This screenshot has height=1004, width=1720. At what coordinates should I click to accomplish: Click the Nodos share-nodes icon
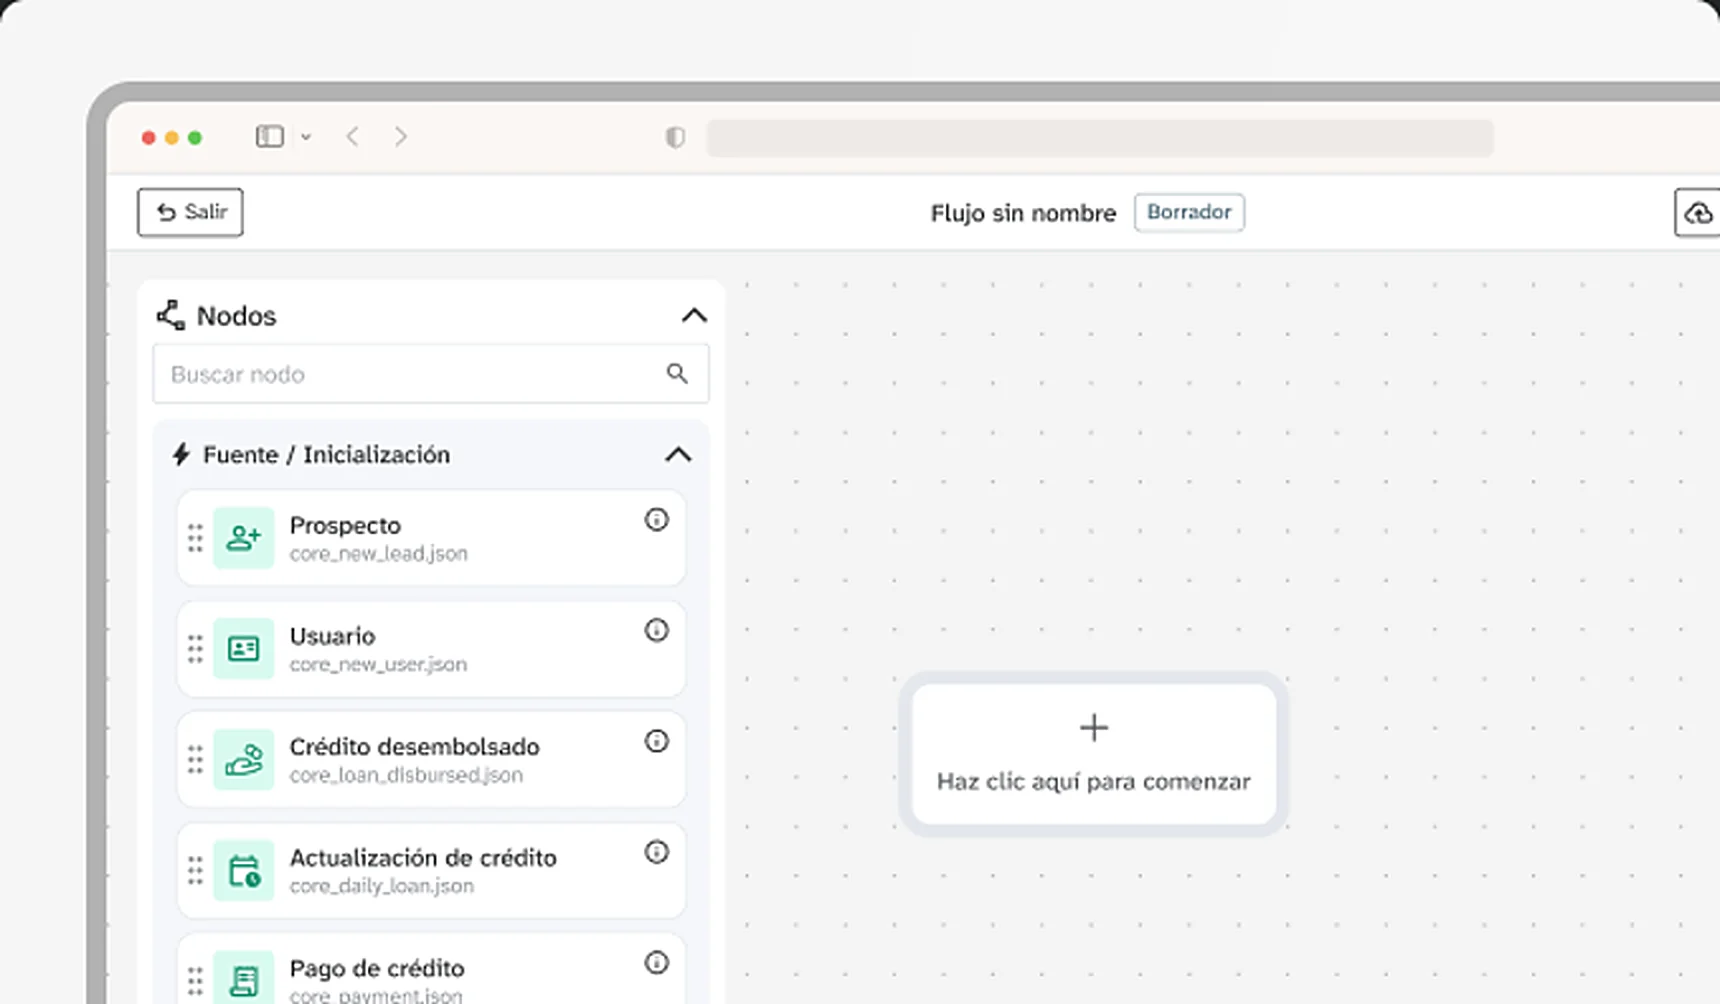tap(171, 315)
